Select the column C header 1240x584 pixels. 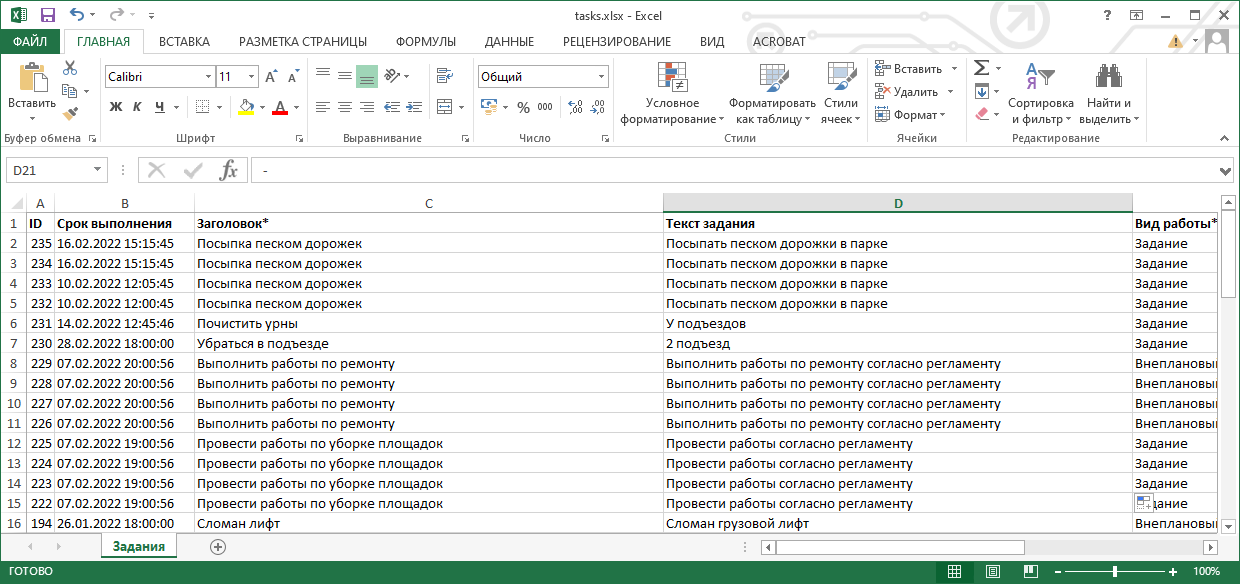(428, 203)
